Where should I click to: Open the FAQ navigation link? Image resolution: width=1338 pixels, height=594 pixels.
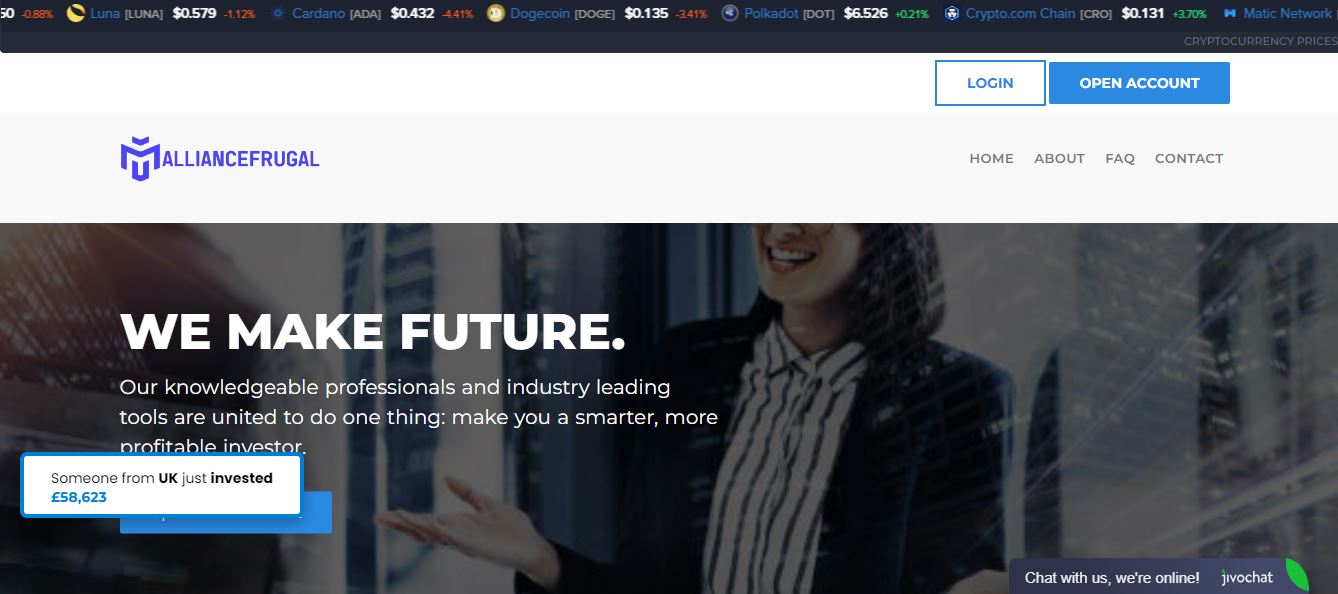click(1120, 158)
